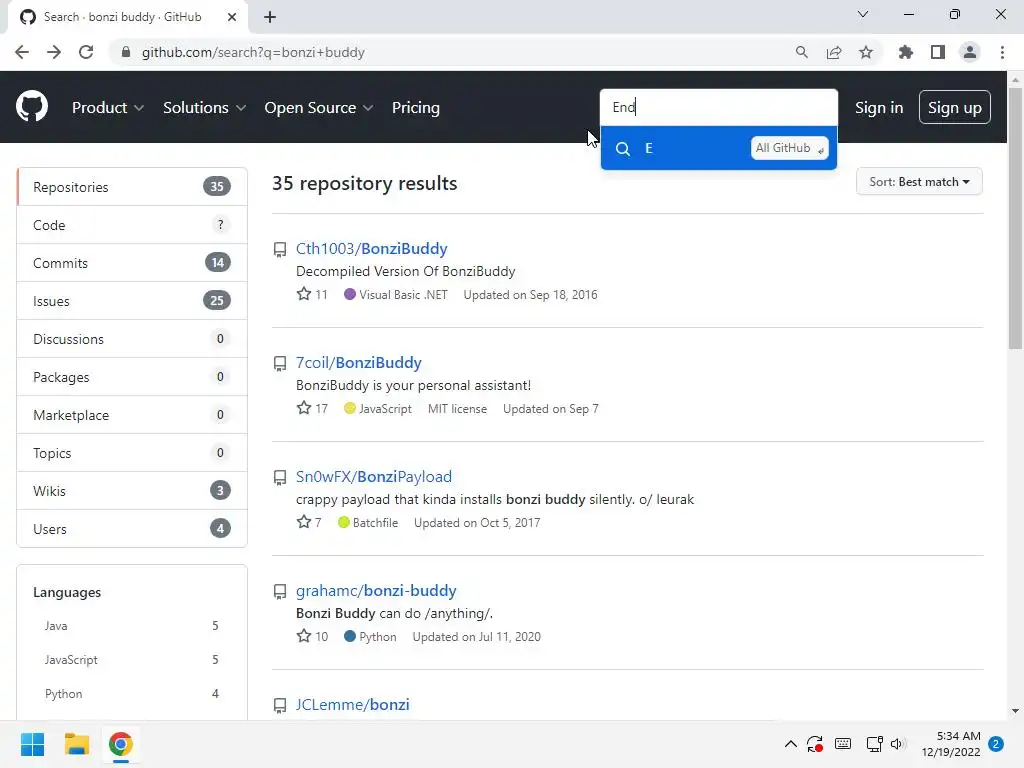Open the Sort: Best match dropdown

[x=919, y=182]
